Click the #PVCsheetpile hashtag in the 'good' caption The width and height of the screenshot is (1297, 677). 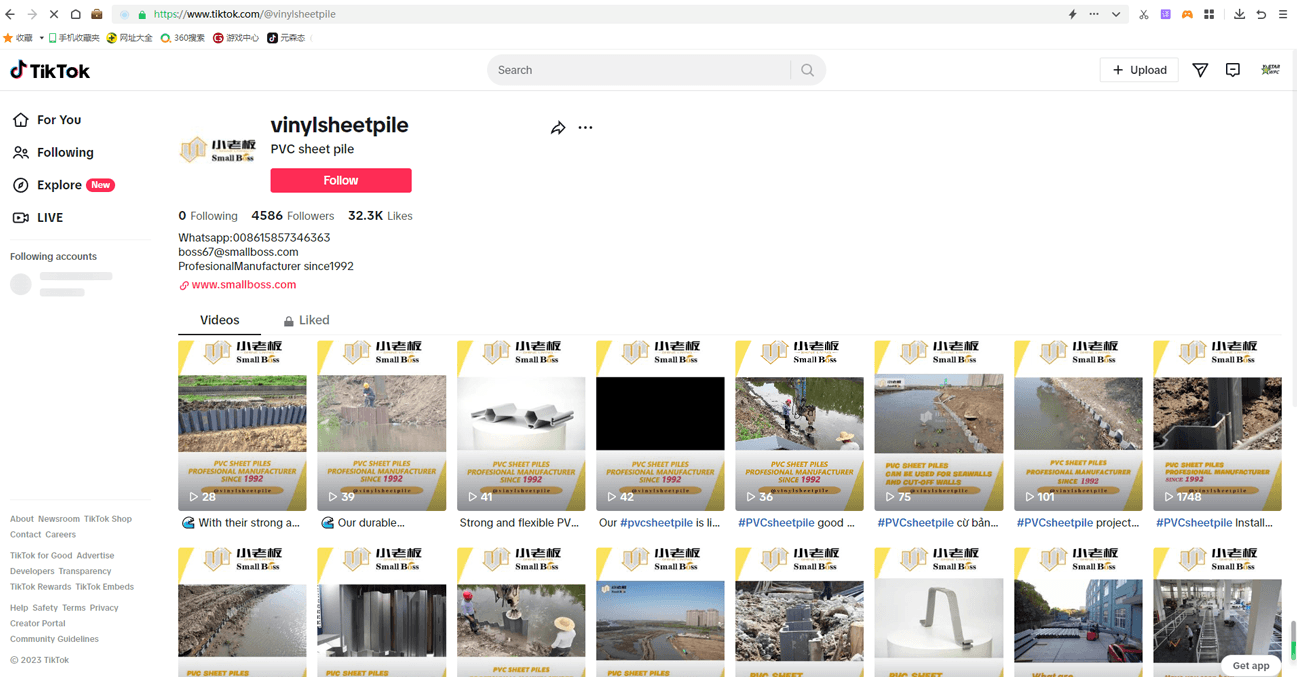pos(776,523)
